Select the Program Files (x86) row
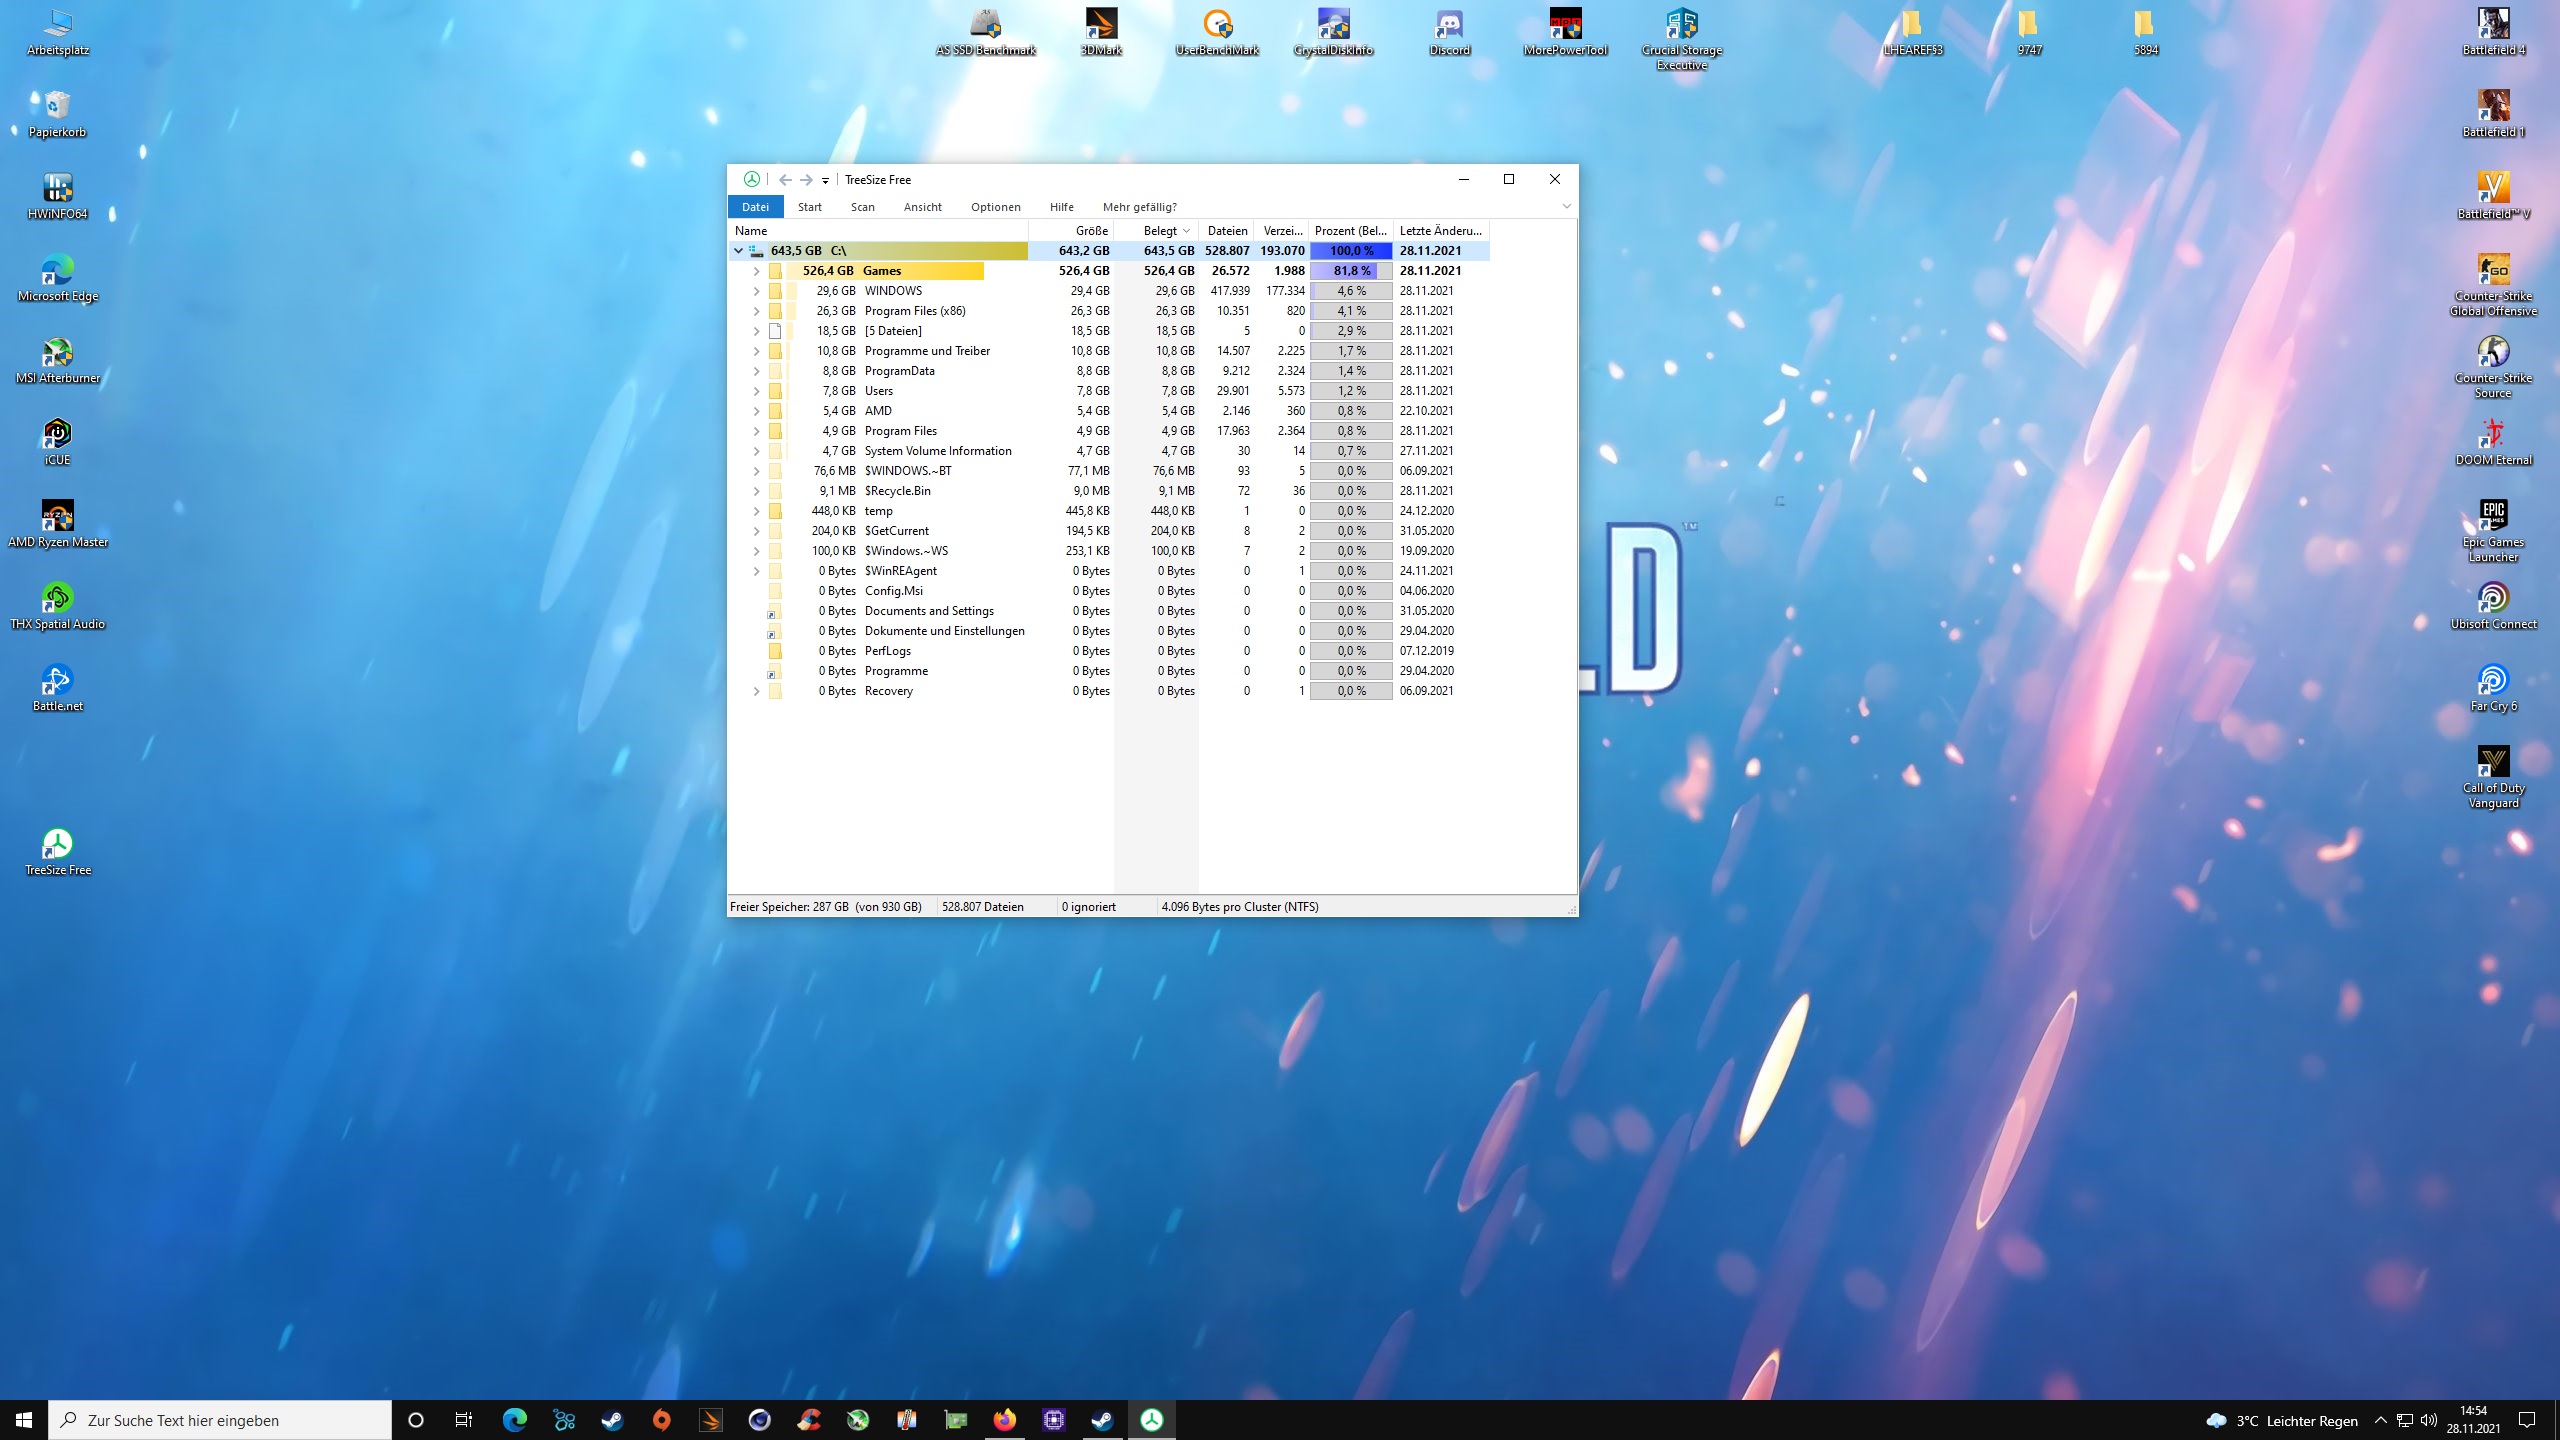2560x1440 pixels. tap(914, 311)
